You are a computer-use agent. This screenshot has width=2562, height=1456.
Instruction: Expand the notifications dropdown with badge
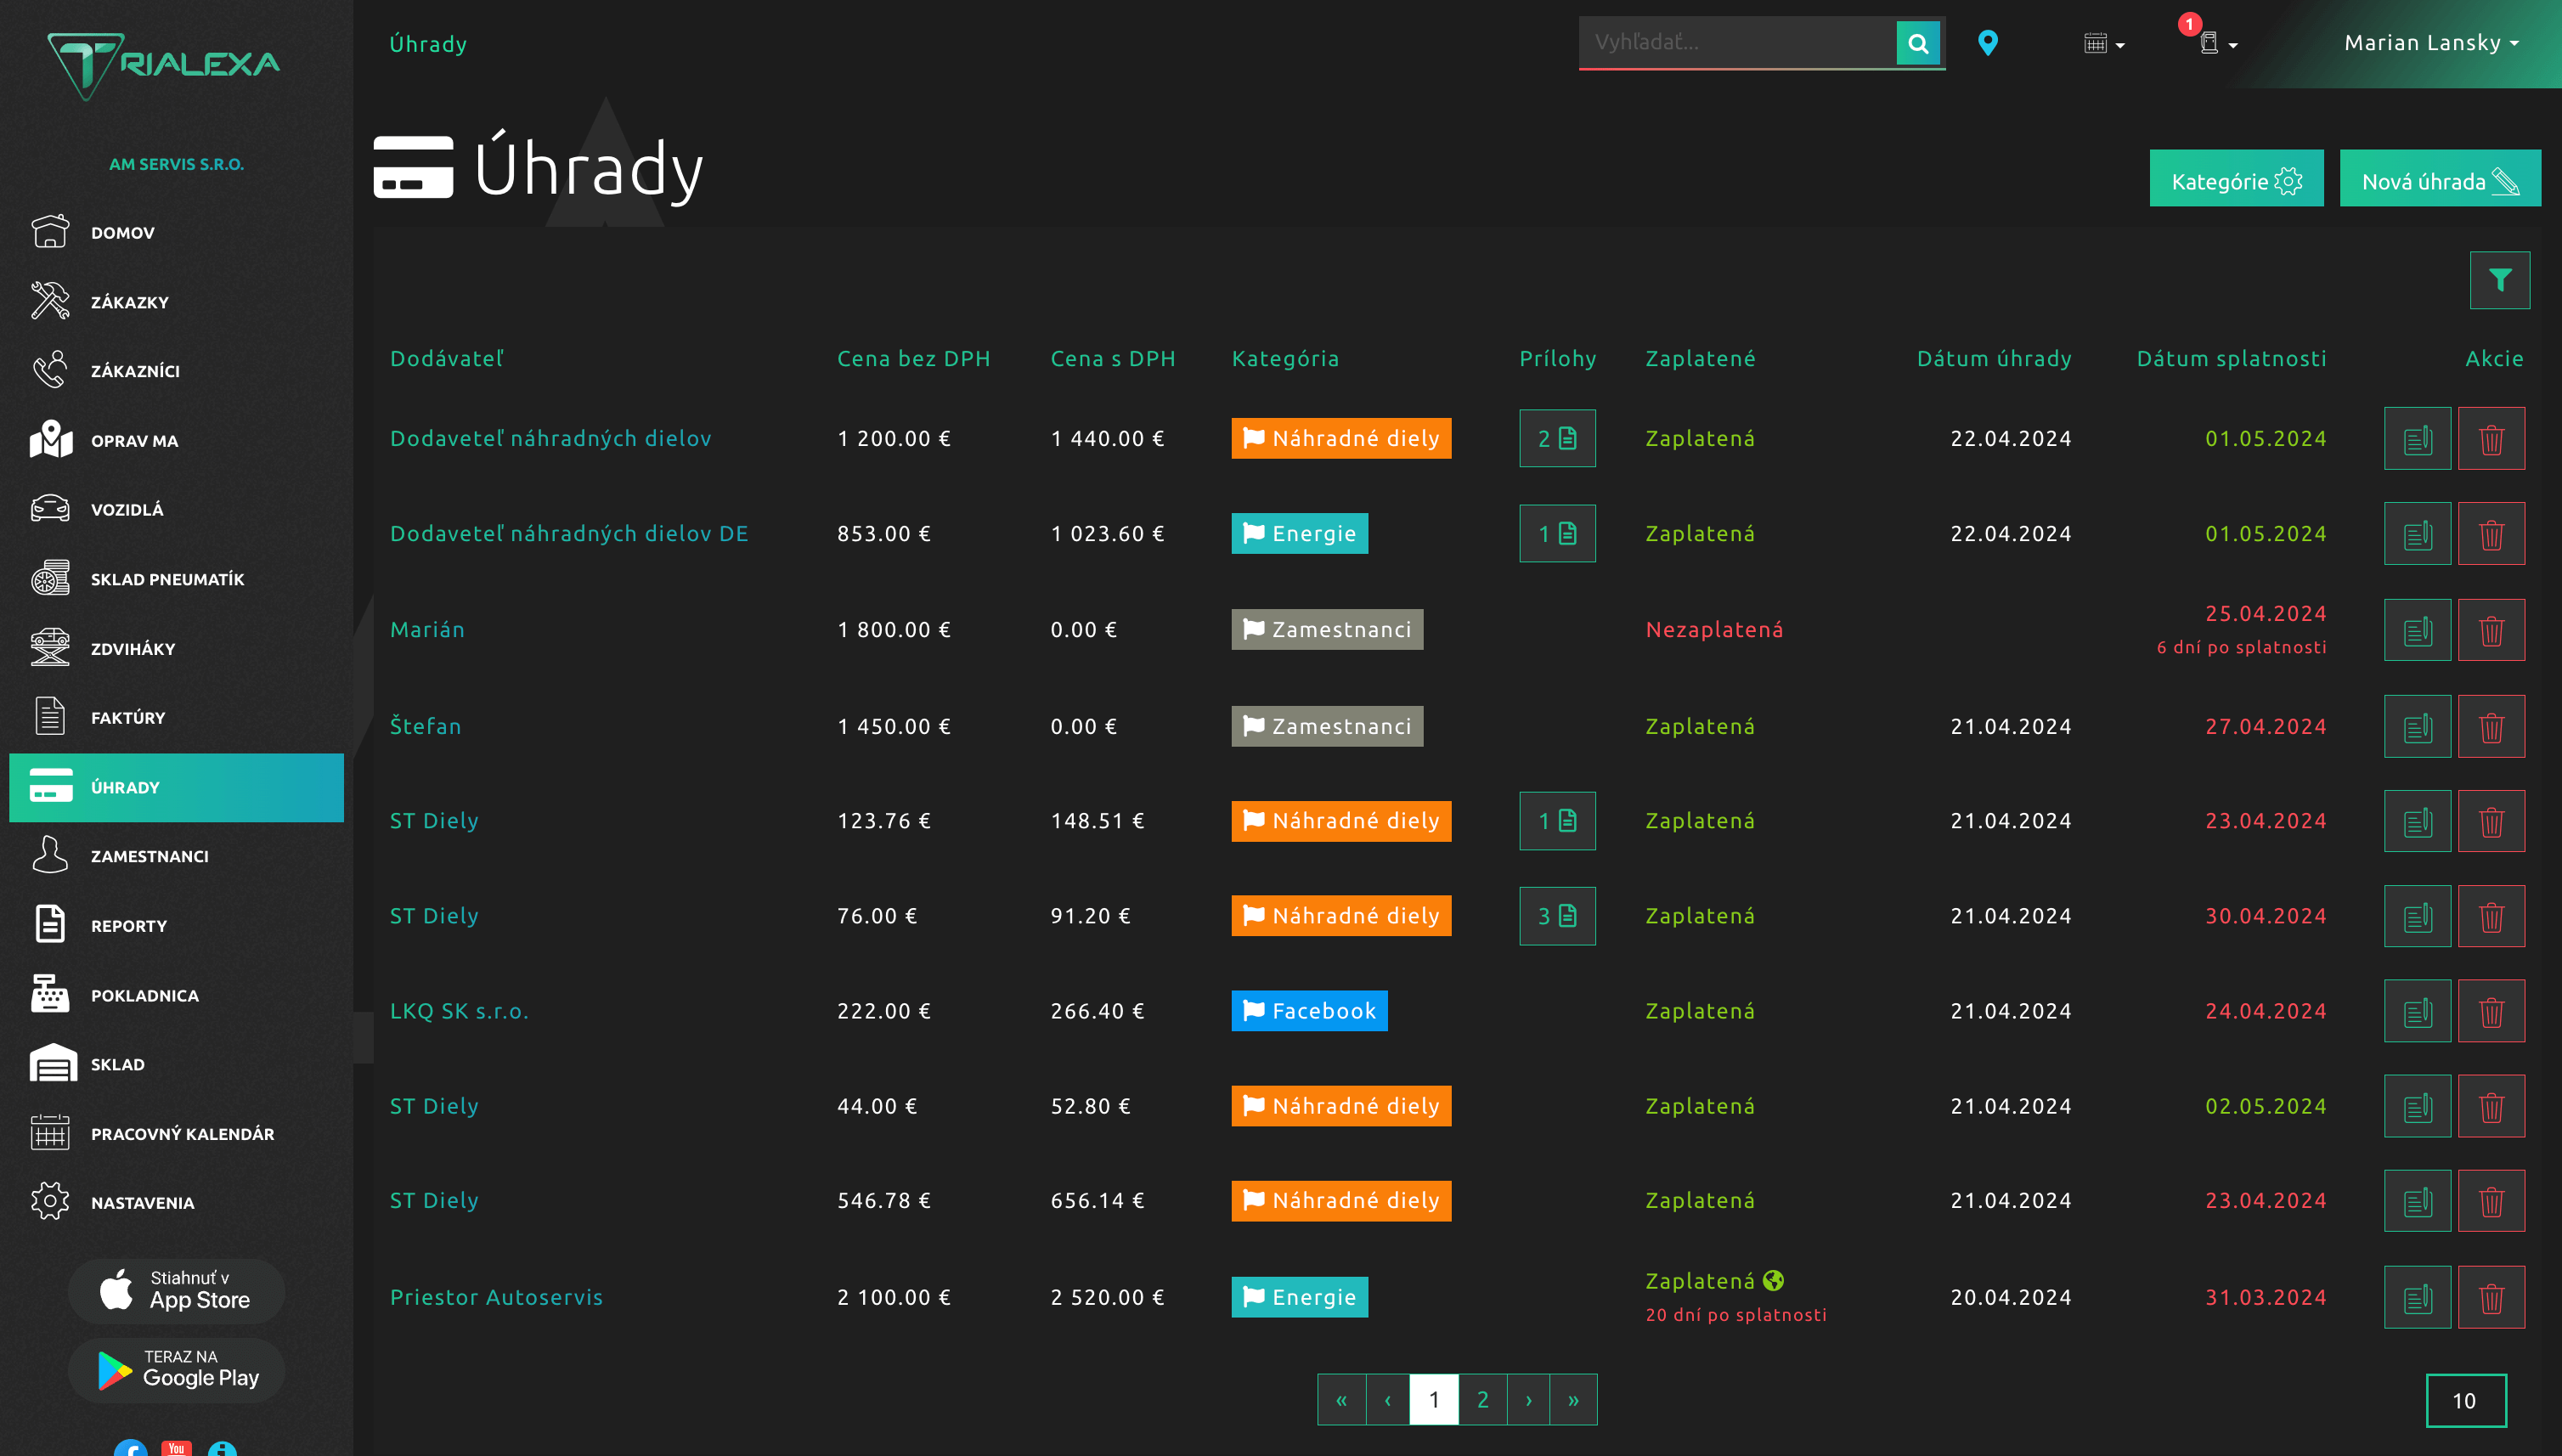2218,43
